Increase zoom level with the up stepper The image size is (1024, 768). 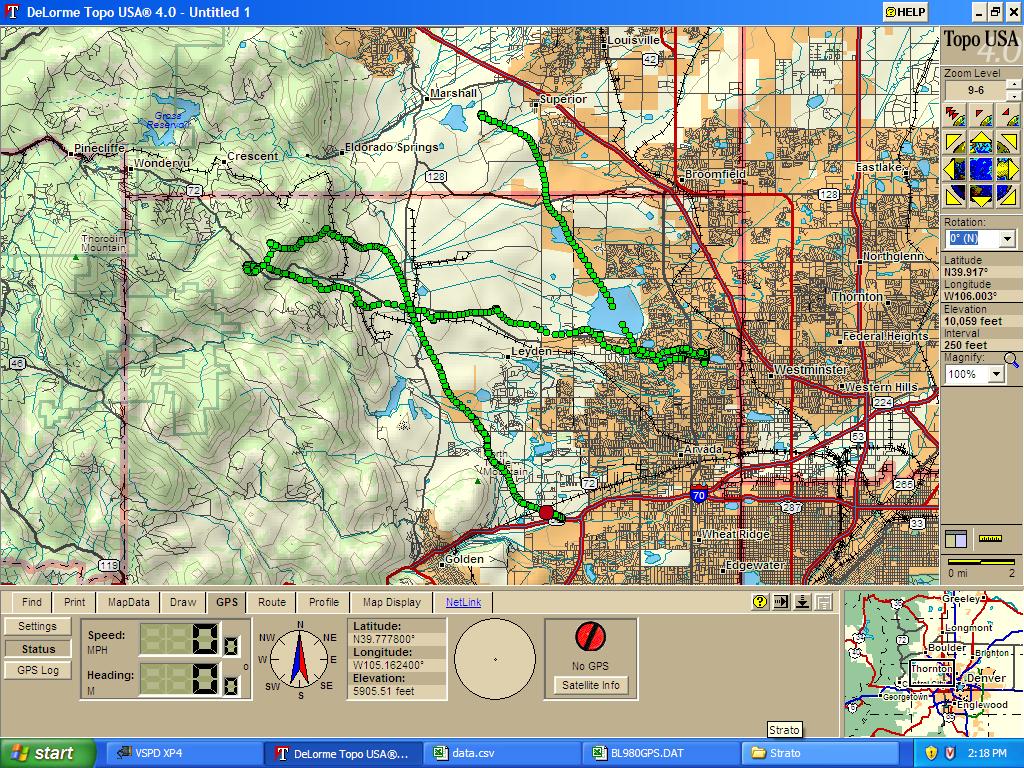point(1013,84)
